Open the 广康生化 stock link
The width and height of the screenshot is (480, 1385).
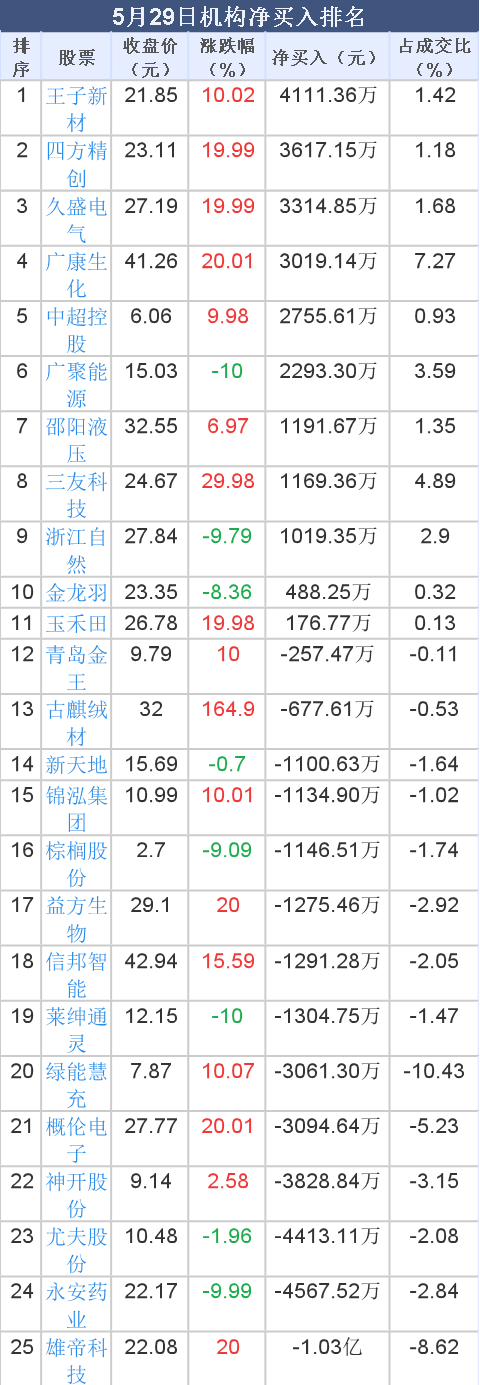[77, 274]
